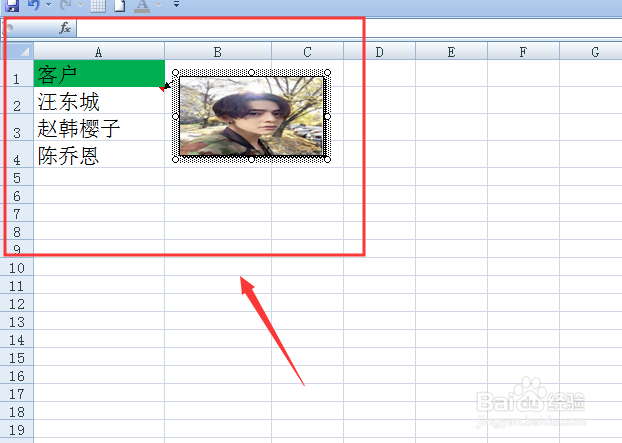
Task: Select row 15 header
Action: click(x=17, y=357)
